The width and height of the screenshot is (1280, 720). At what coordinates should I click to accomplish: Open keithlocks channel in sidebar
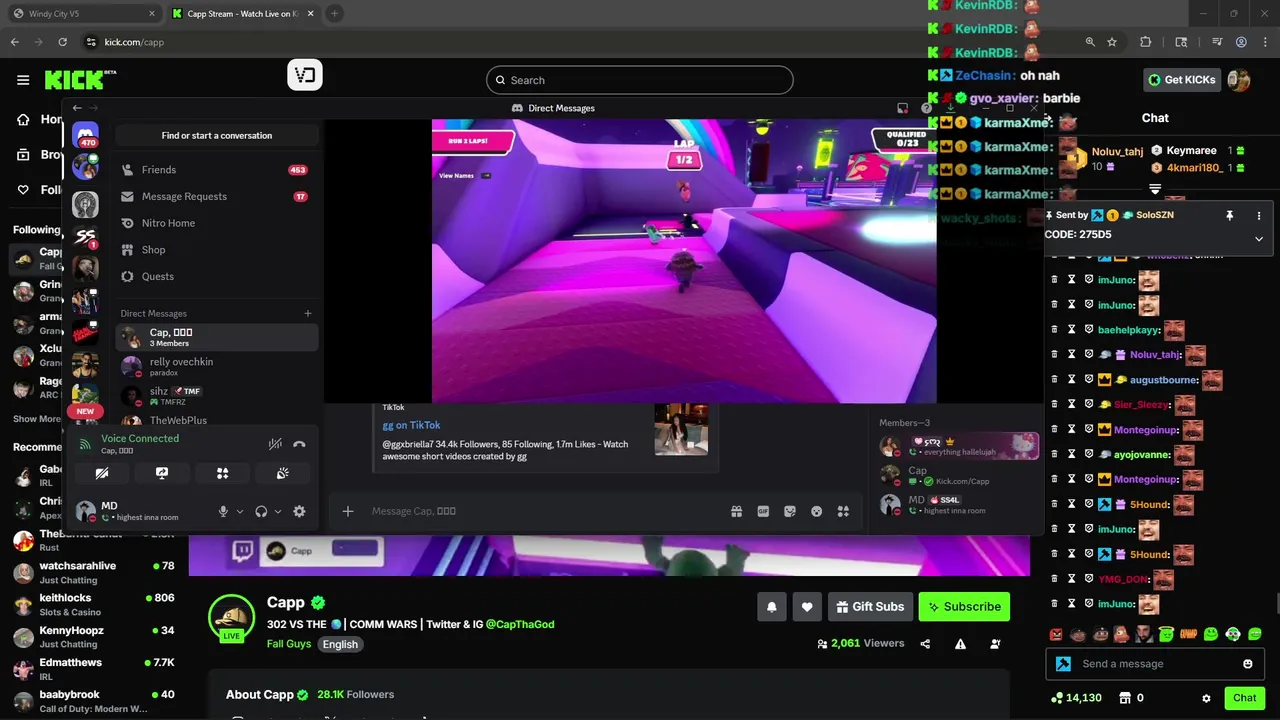coord(93,604)
